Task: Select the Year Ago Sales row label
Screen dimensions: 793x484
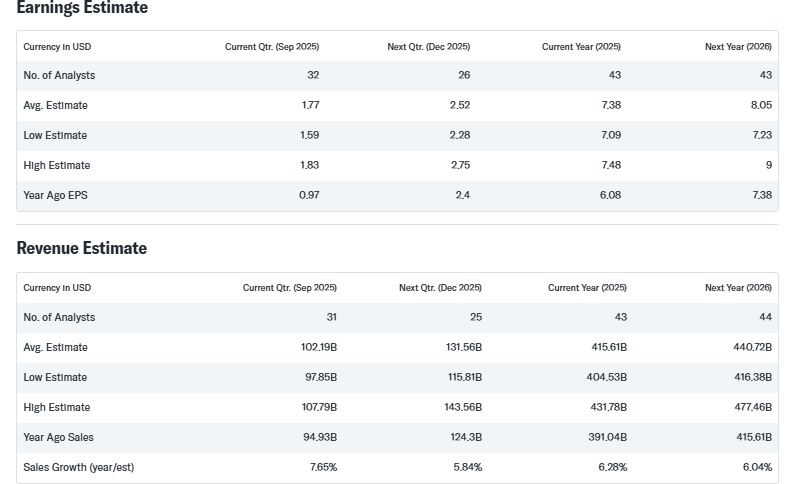Action: pyautogui.click(x=58, y=437)
